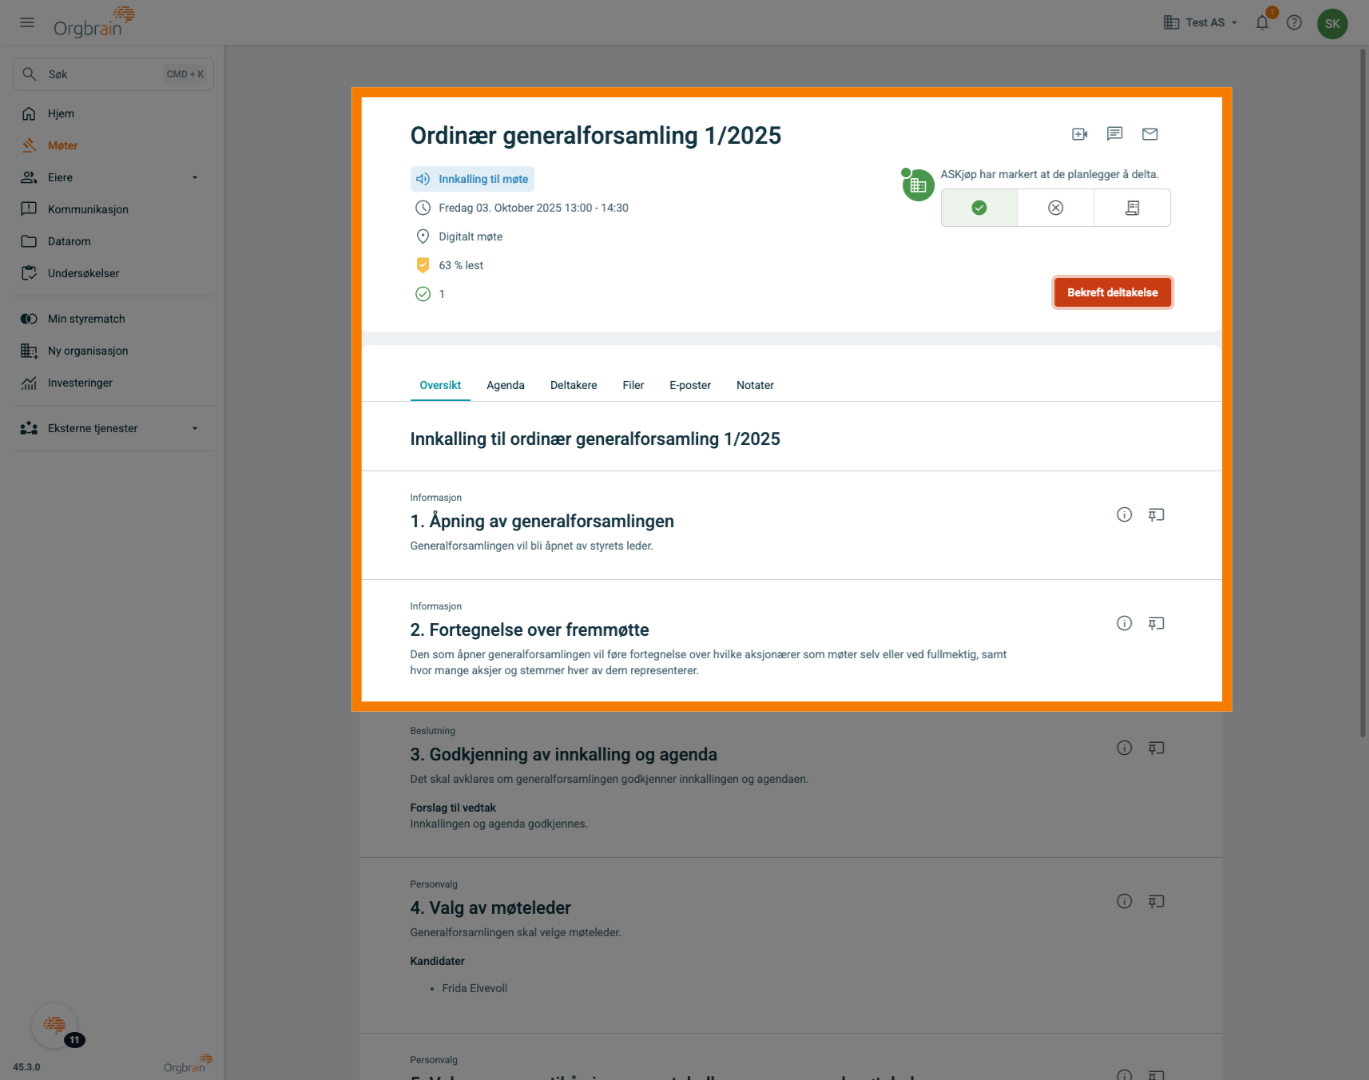Click the title Ordinær generalforsamling 1/2025

click(x=596, y=136)
